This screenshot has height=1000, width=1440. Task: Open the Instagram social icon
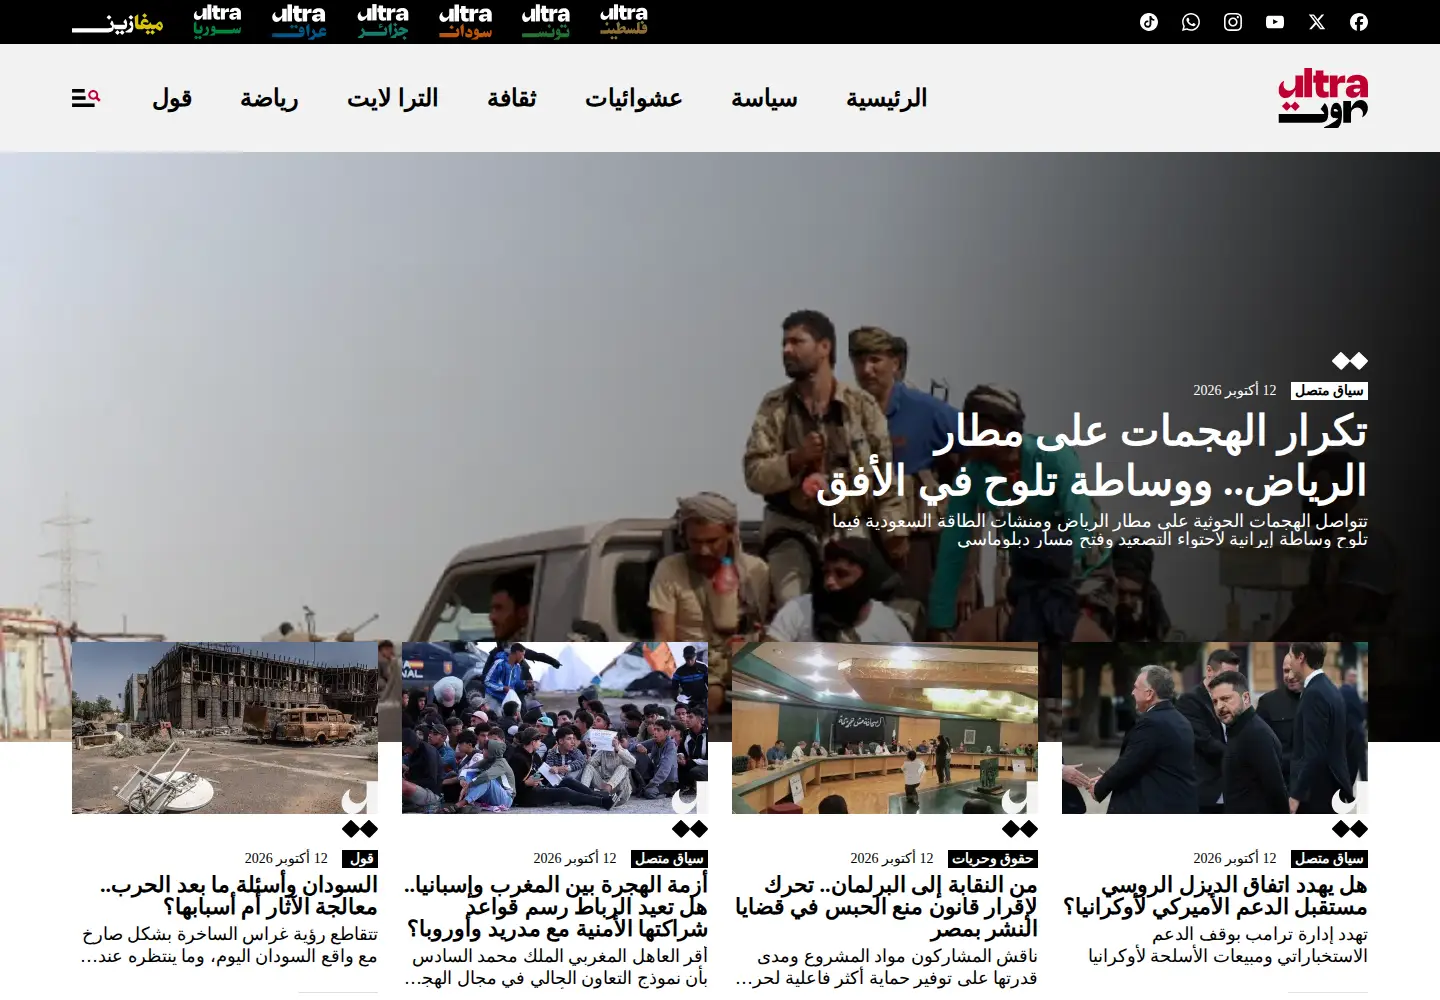pyautogui.click(x=1232, y=22)
